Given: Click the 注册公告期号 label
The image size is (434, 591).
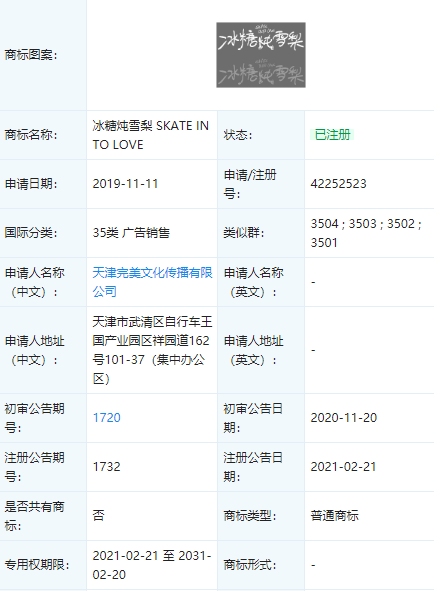Looking at the screenshot, I should [35, 467].
